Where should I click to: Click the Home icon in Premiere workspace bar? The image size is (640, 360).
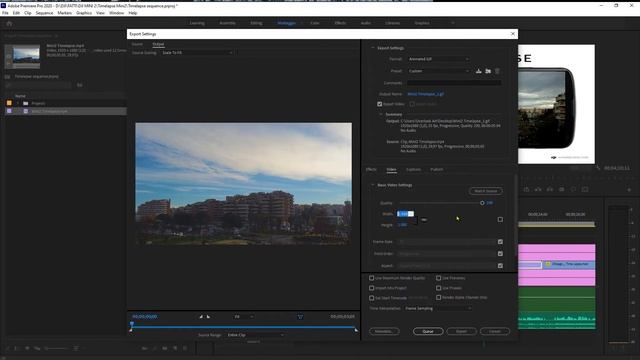tap(9, 23)
